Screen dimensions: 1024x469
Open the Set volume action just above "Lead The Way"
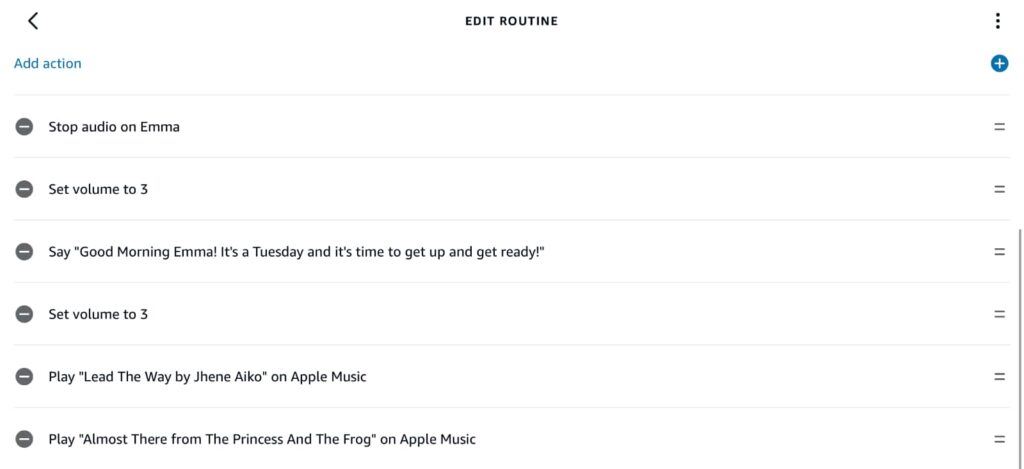(98, 314)
